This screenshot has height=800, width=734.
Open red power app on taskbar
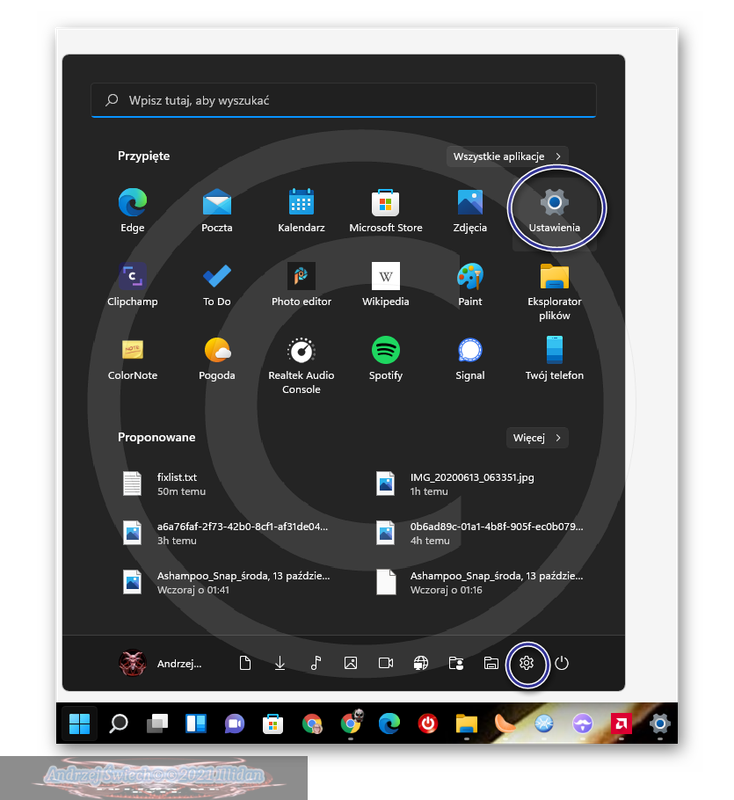(x=427, y=723)
